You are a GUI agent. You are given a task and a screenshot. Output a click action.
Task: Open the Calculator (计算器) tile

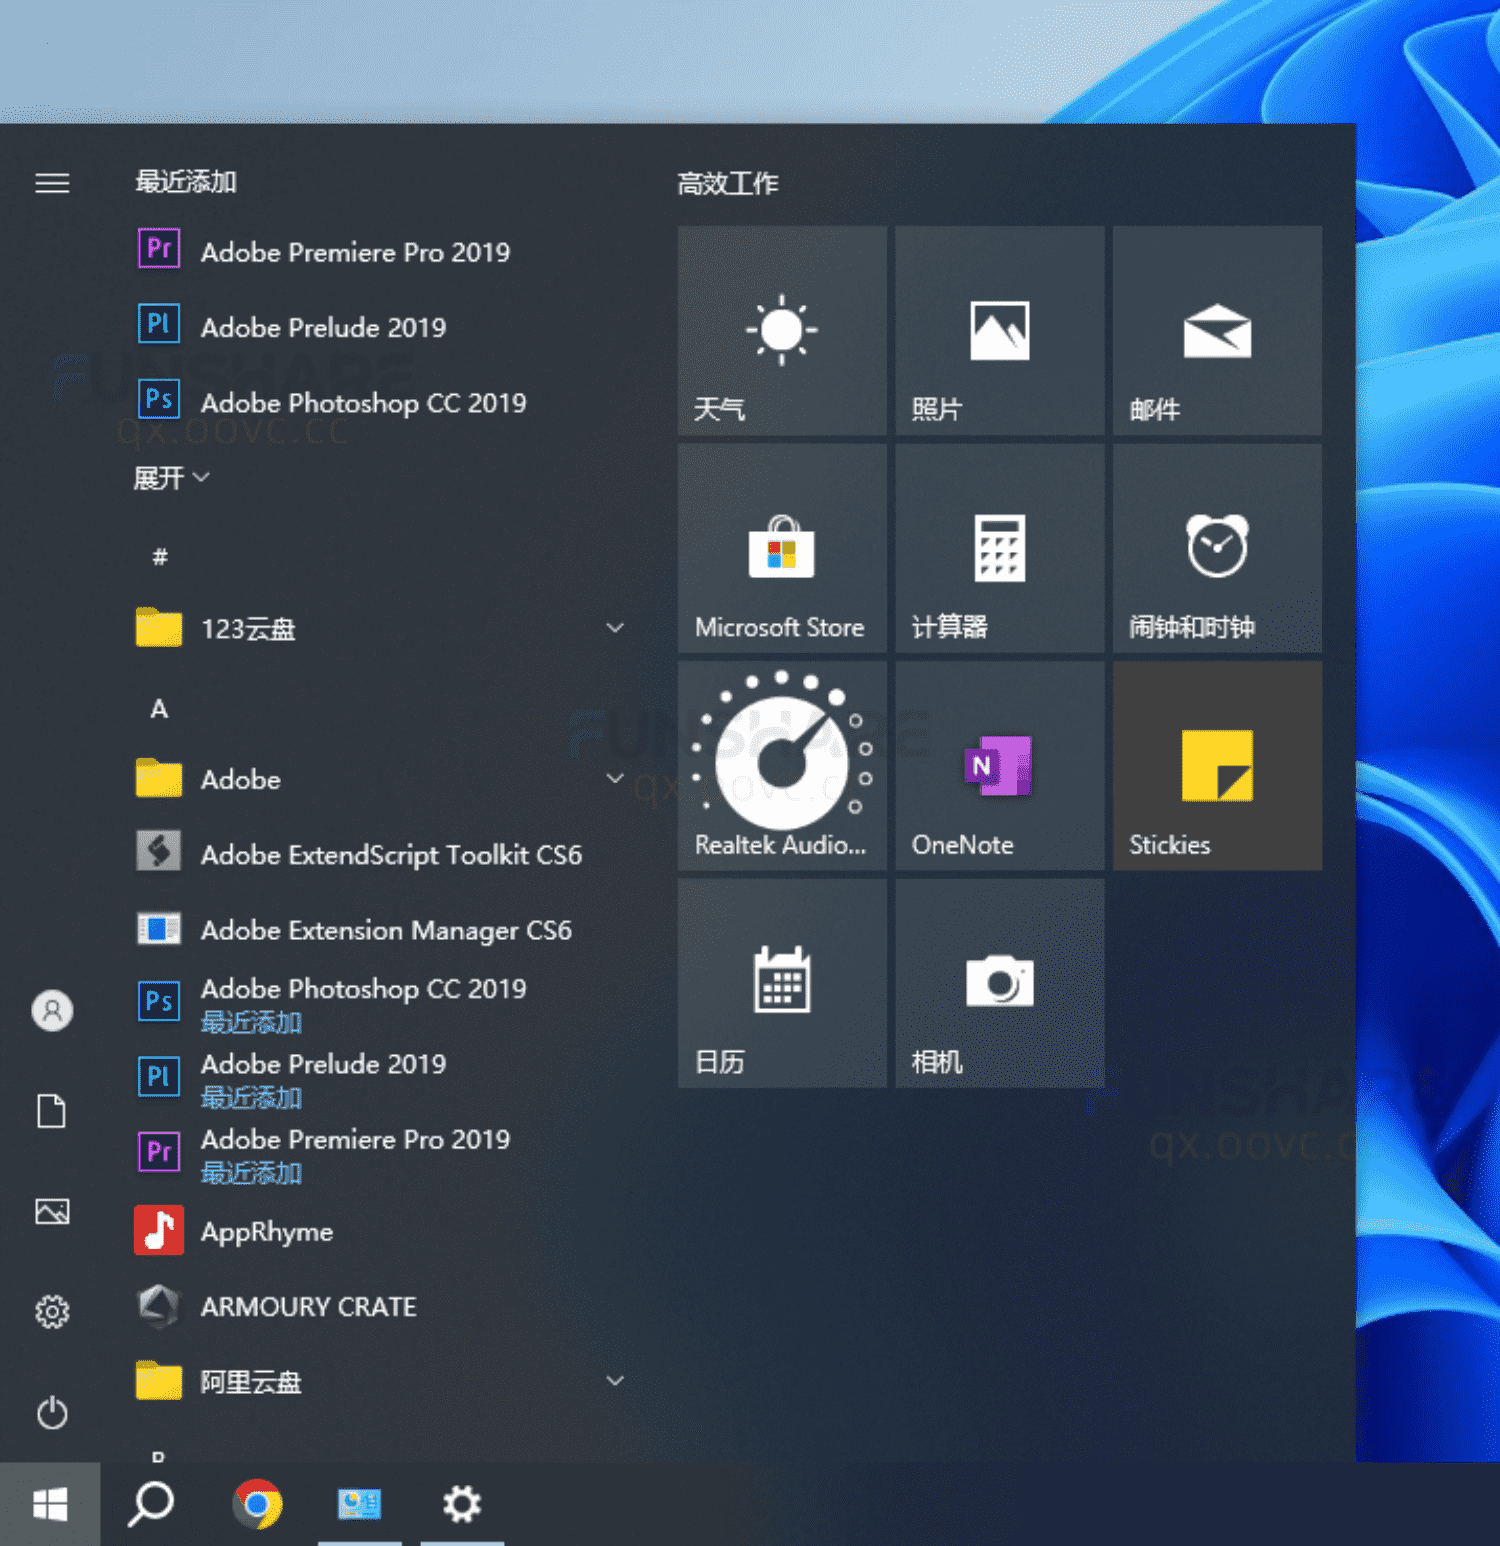1000,548
